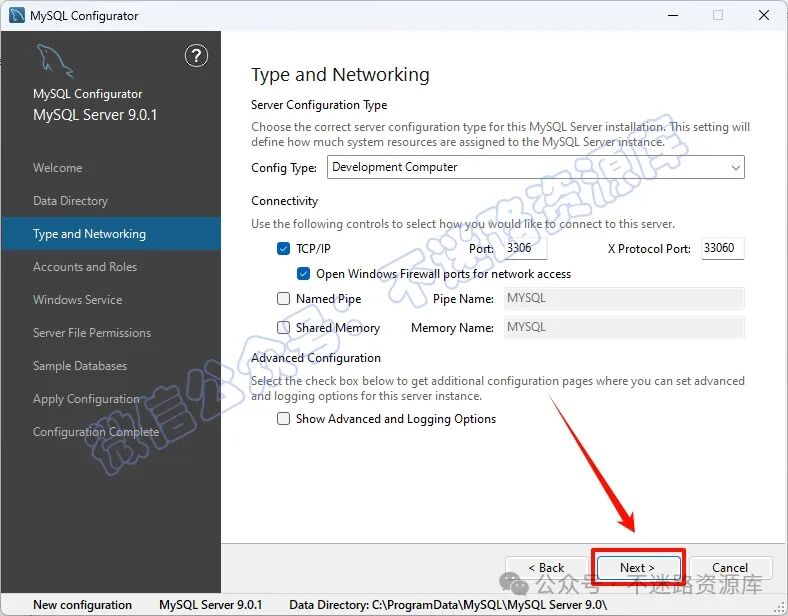The width and height of the screenshot is (788, 616).
Task: Uncheck the TCP/IP checkbox
Action: [283, 249]
